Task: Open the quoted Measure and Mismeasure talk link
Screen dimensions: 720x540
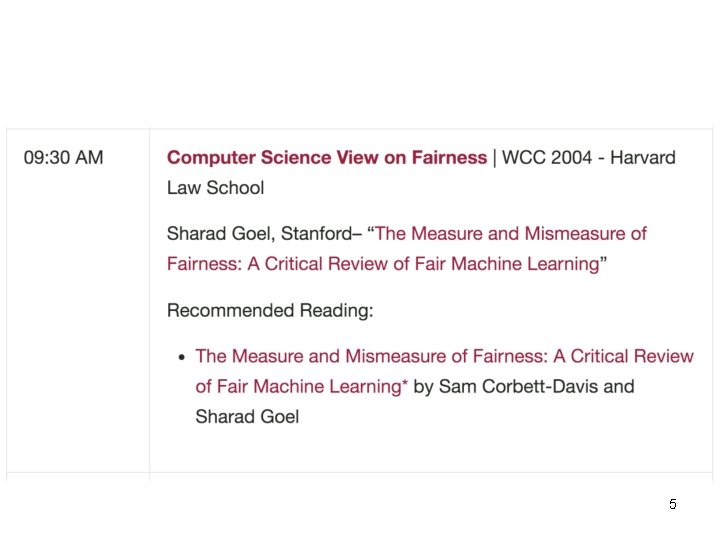Action: pos(510,233)
